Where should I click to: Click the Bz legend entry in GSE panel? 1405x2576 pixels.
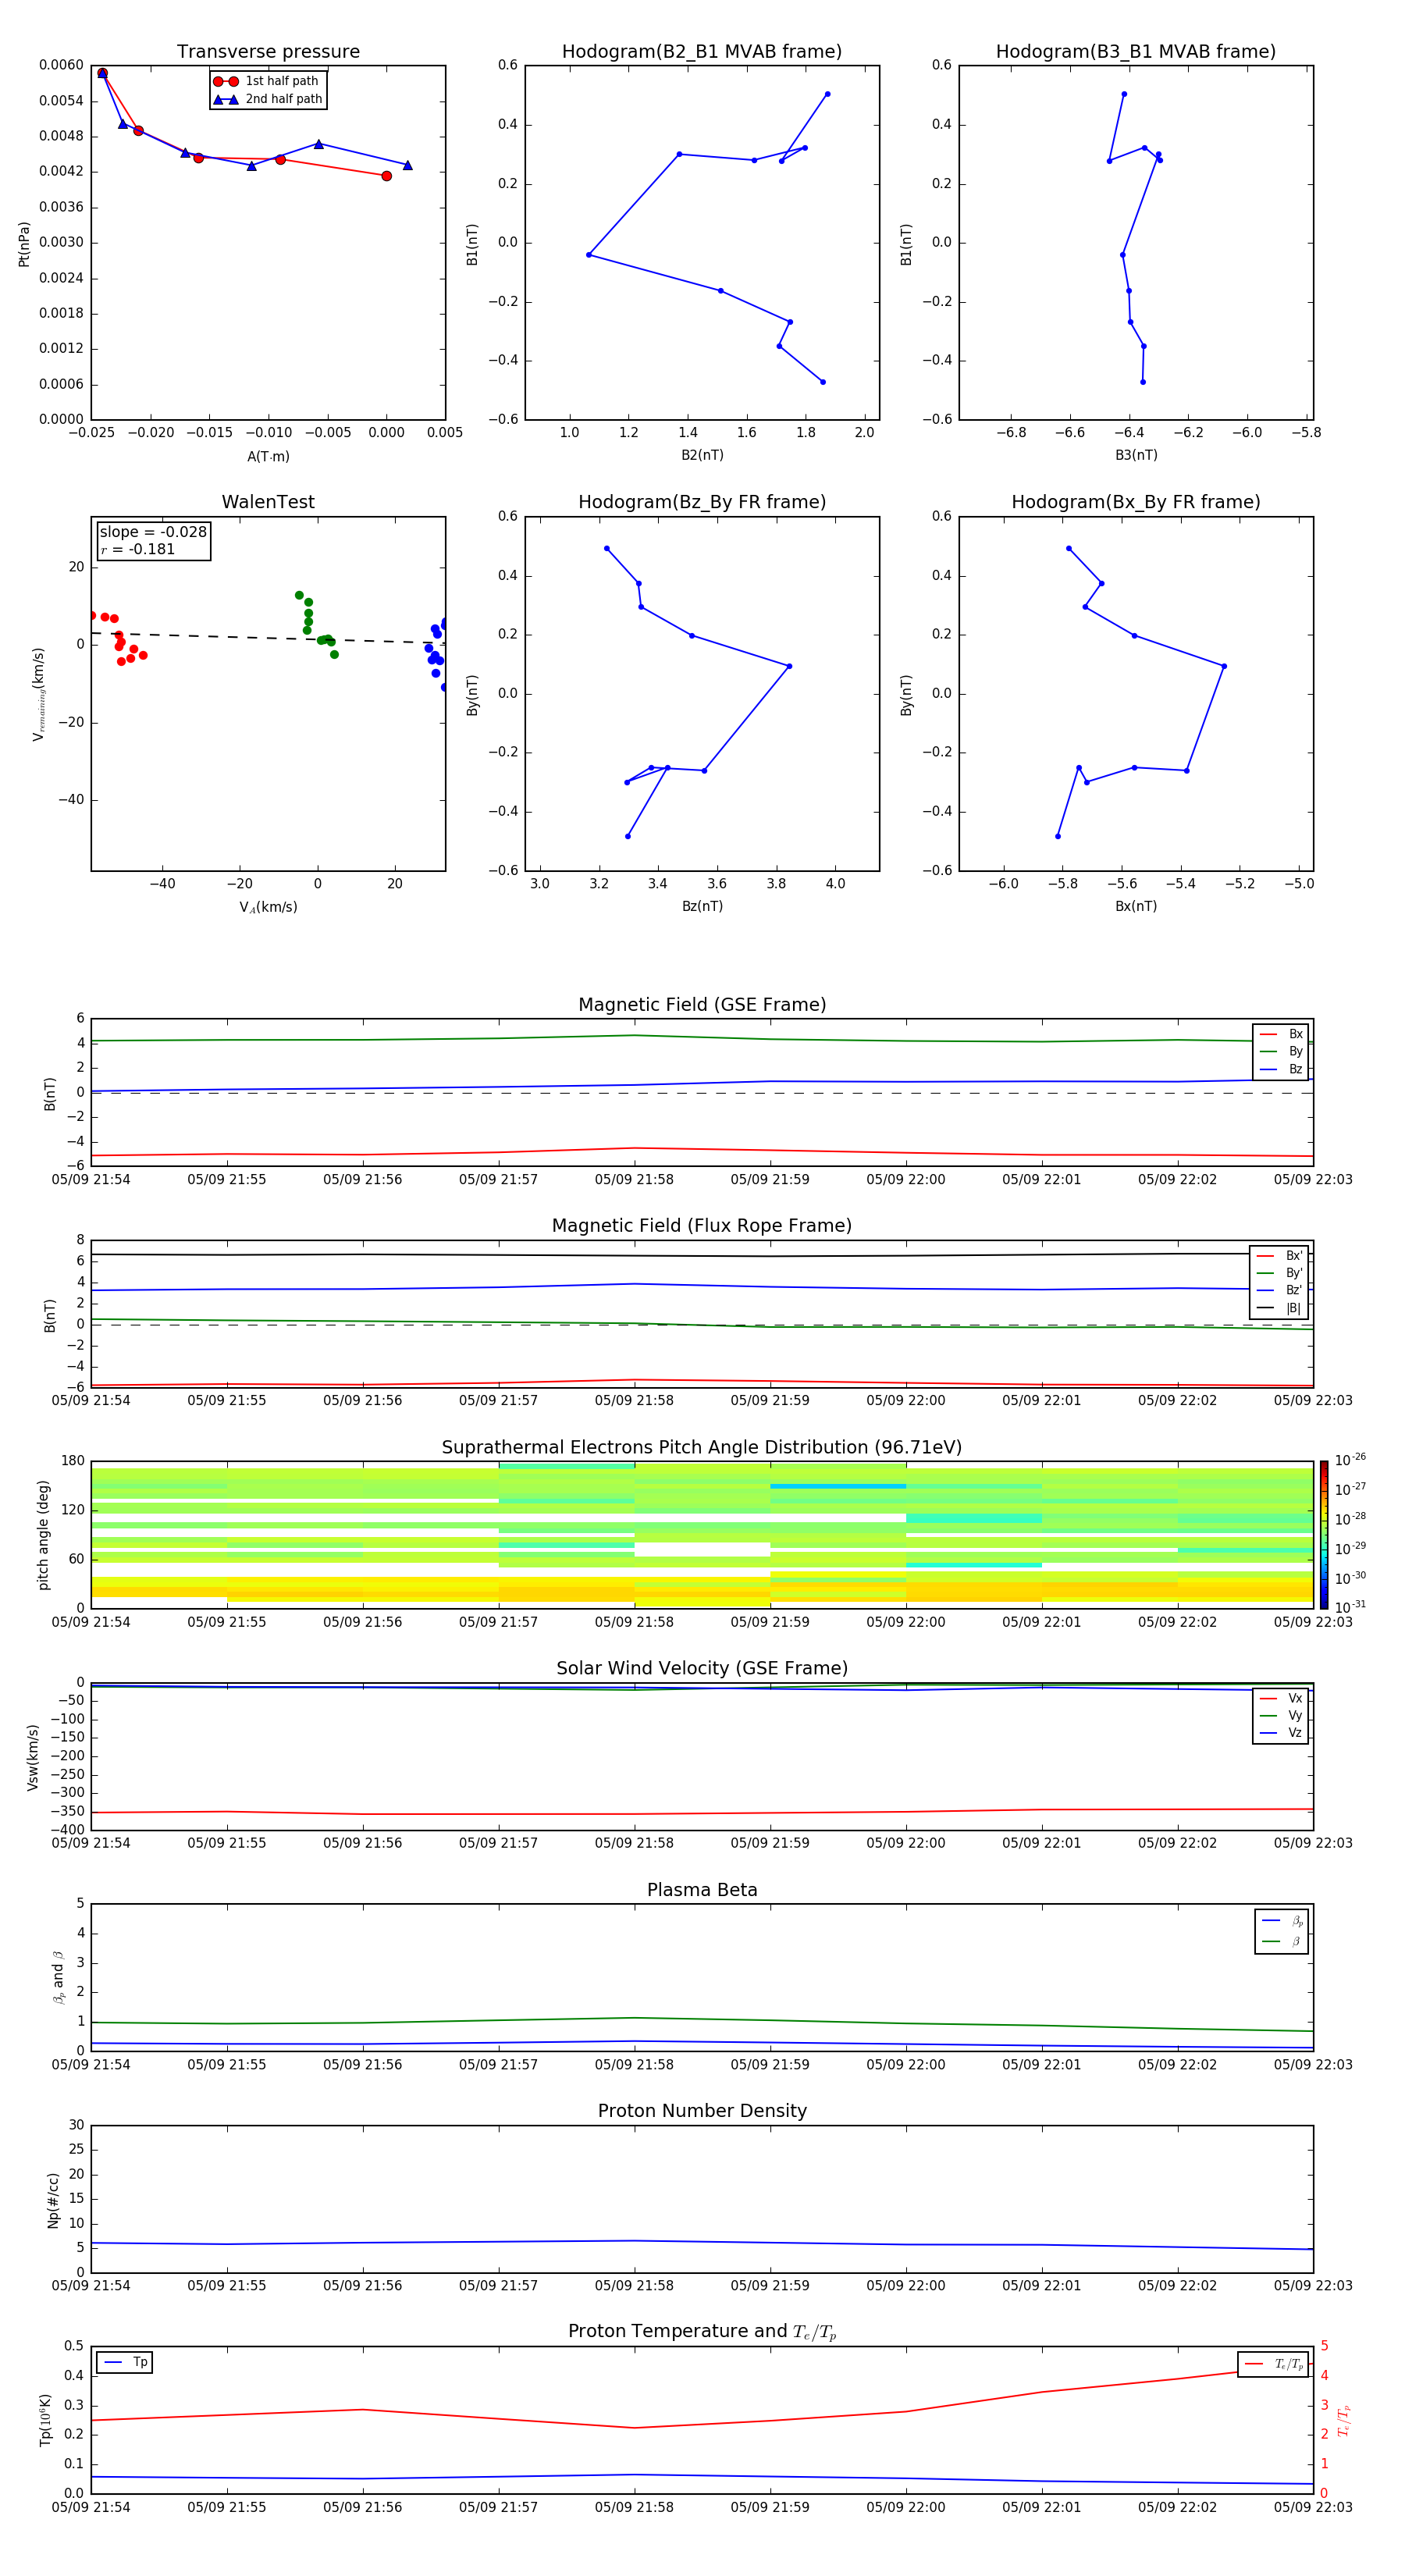click(1281, 1069)
